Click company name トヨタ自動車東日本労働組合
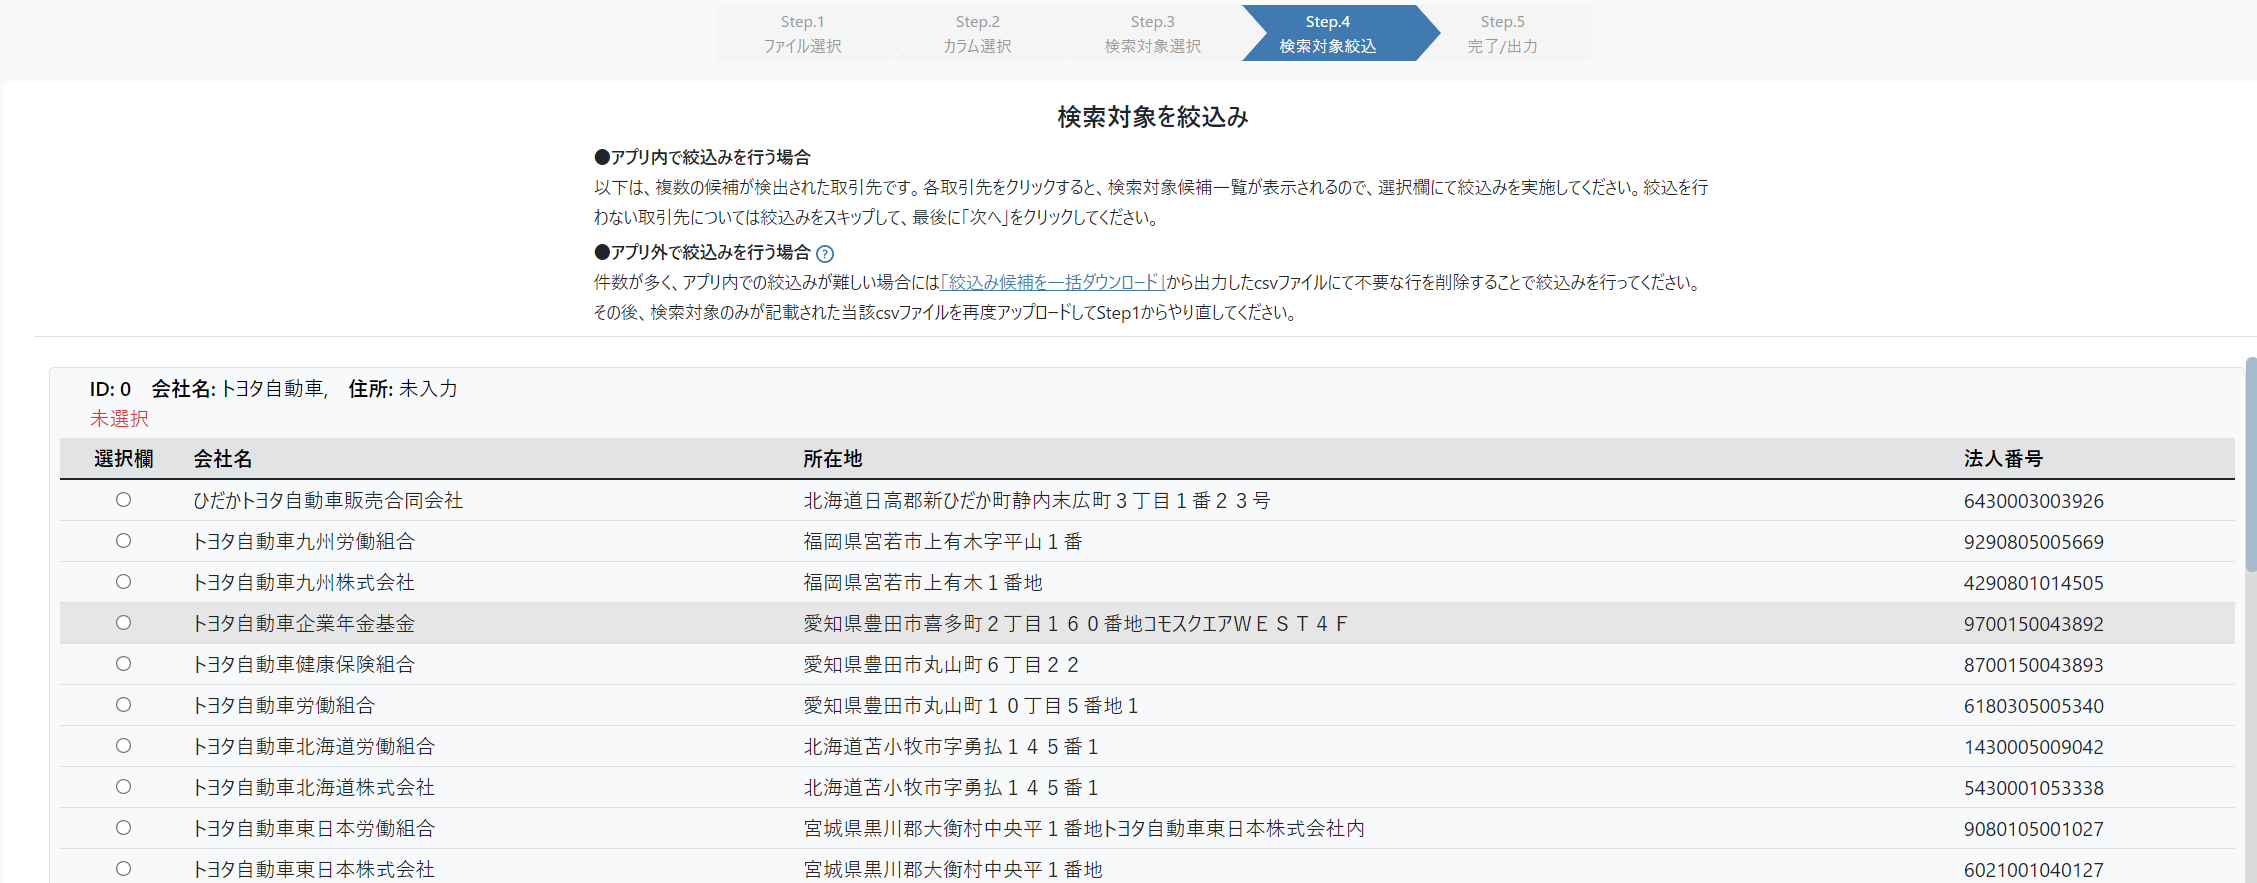Image resolution: width=2257 pixels, height=883 pixels. tap(314, 829)
